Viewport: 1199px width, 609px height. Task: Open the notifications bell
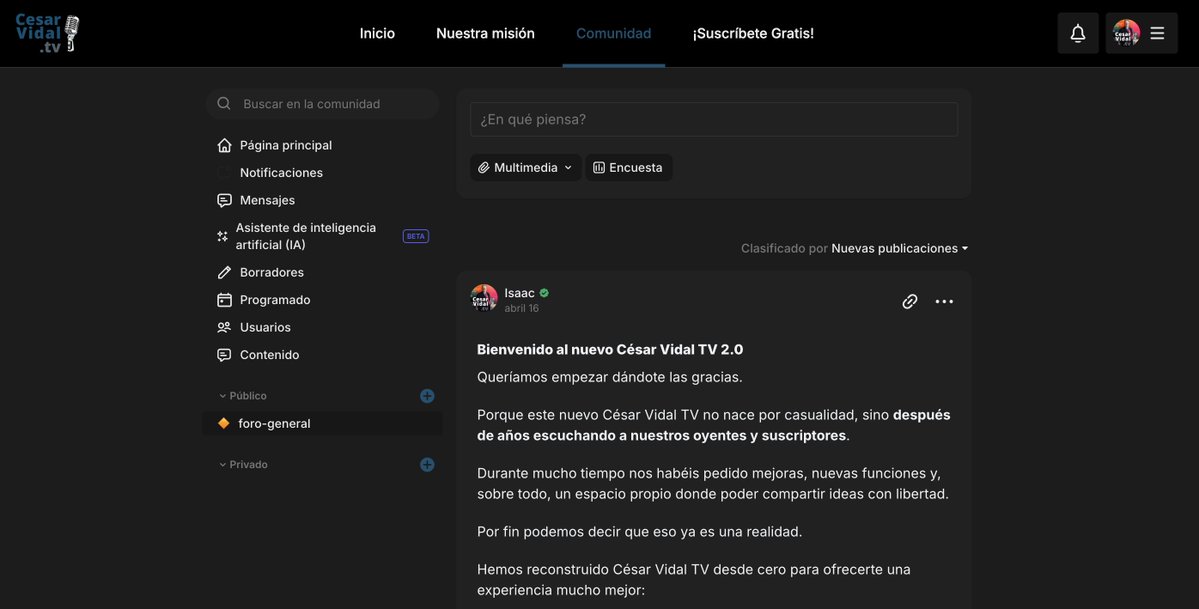pos(1077,34)
